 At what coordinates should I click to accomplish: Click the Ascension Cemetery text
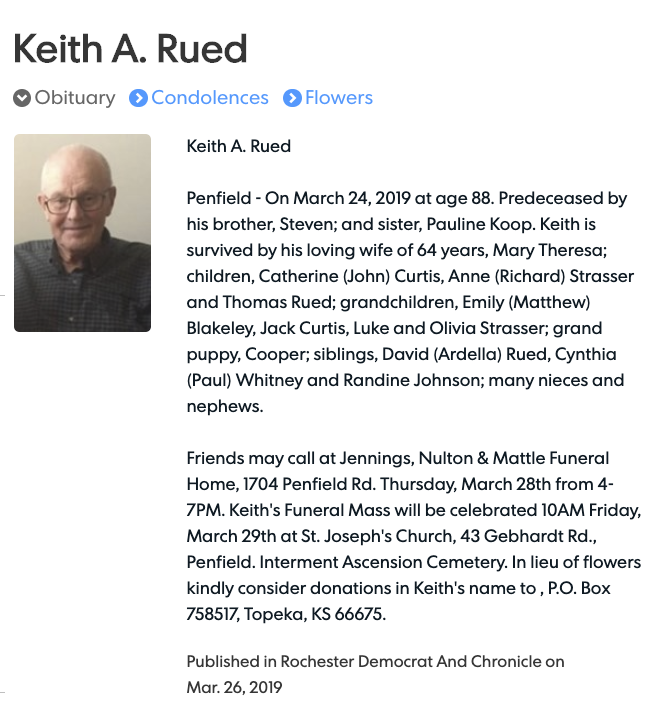click(425, 562)
